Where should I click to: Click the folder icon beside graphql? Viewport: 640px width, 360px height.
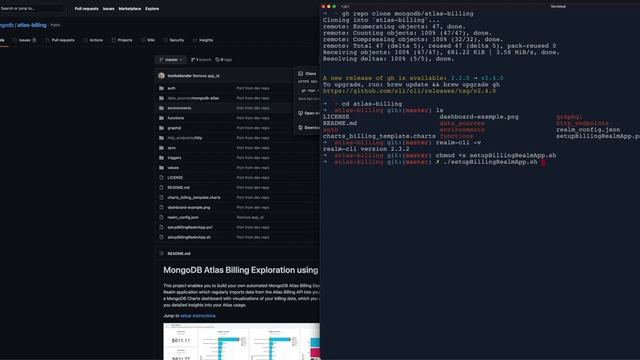[161, 128]
